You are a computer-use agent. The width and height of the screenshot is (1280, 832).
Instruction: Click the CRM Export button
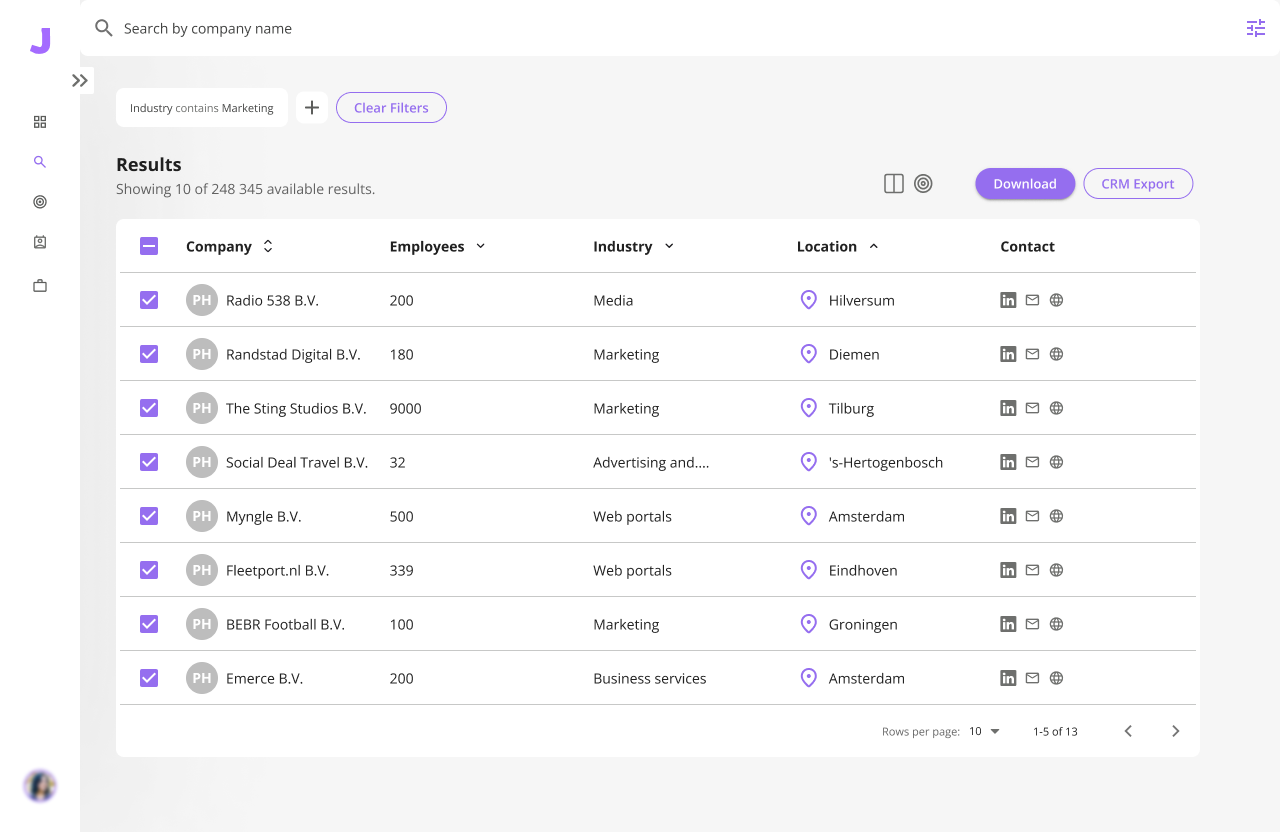click(1138, 183)
